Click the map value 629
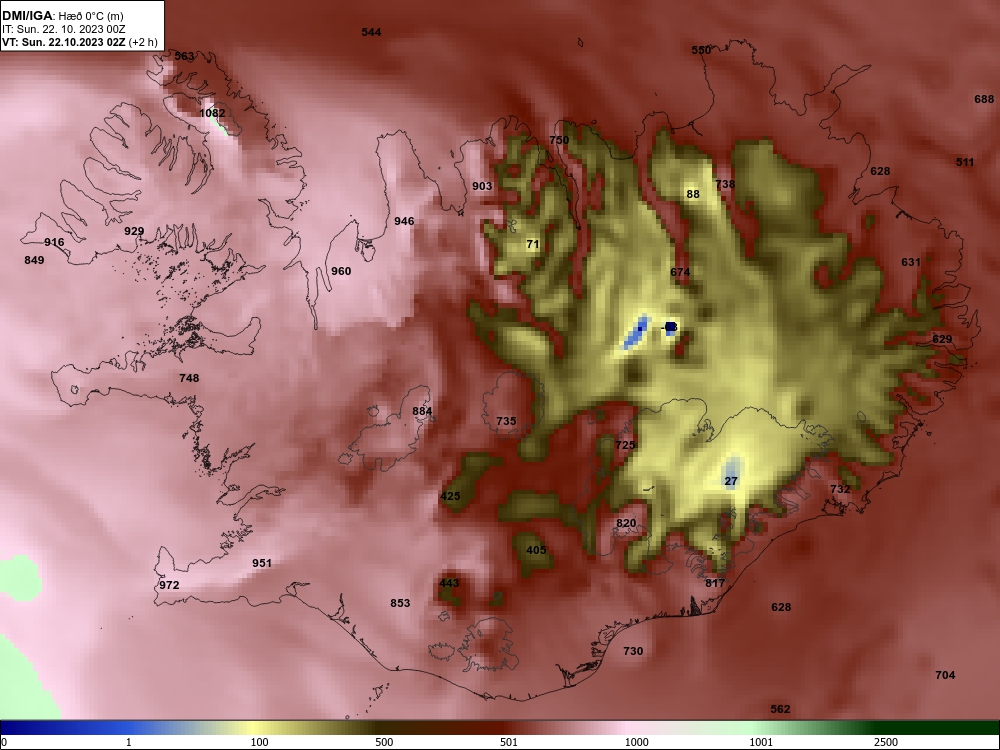Screen dimensions: 1000x750 pyautogui.click(x=942, y=339)
